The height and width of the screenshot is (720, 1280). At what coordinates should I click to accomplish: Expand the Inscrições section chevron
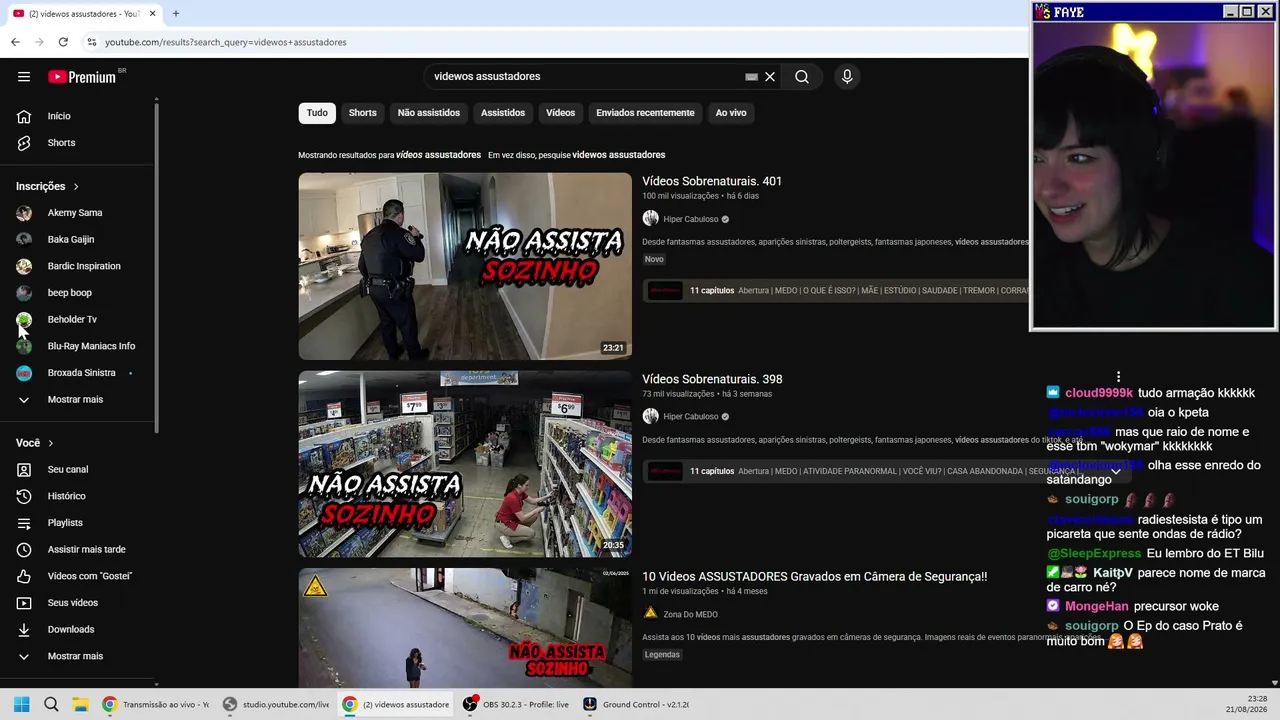pos(75,187)
